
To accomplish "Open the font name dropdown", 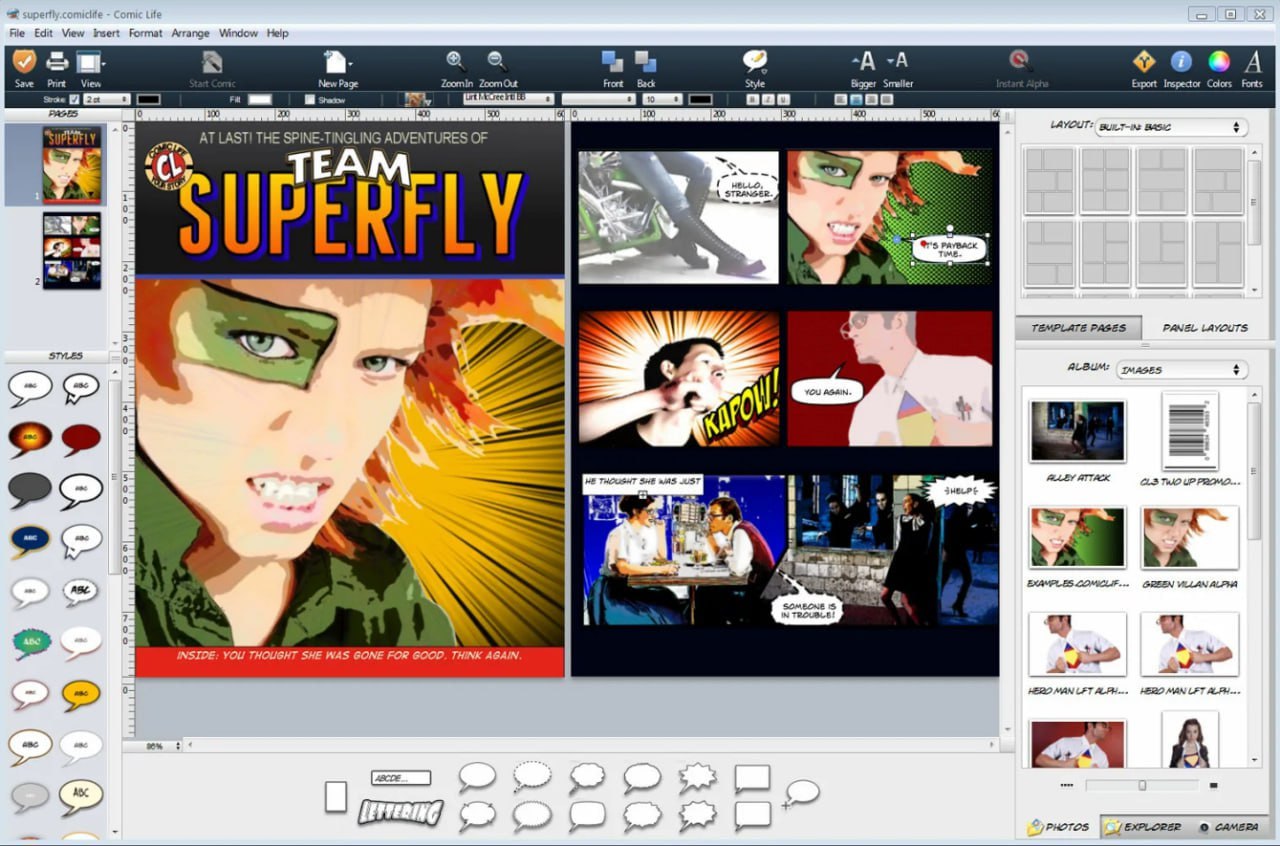I will coord(508,99).
